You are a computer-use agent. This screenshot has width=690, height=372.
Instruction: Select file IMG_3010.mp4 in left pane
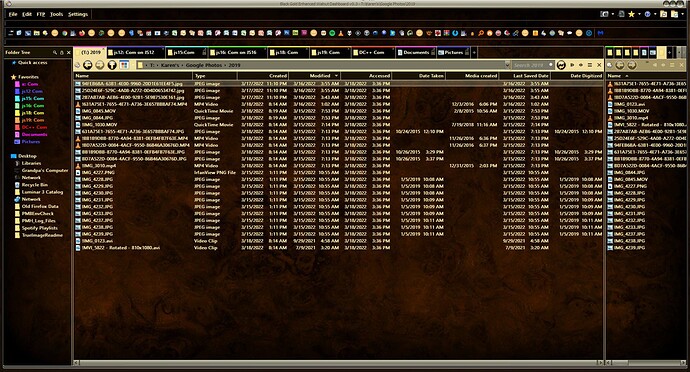[99, 166]
